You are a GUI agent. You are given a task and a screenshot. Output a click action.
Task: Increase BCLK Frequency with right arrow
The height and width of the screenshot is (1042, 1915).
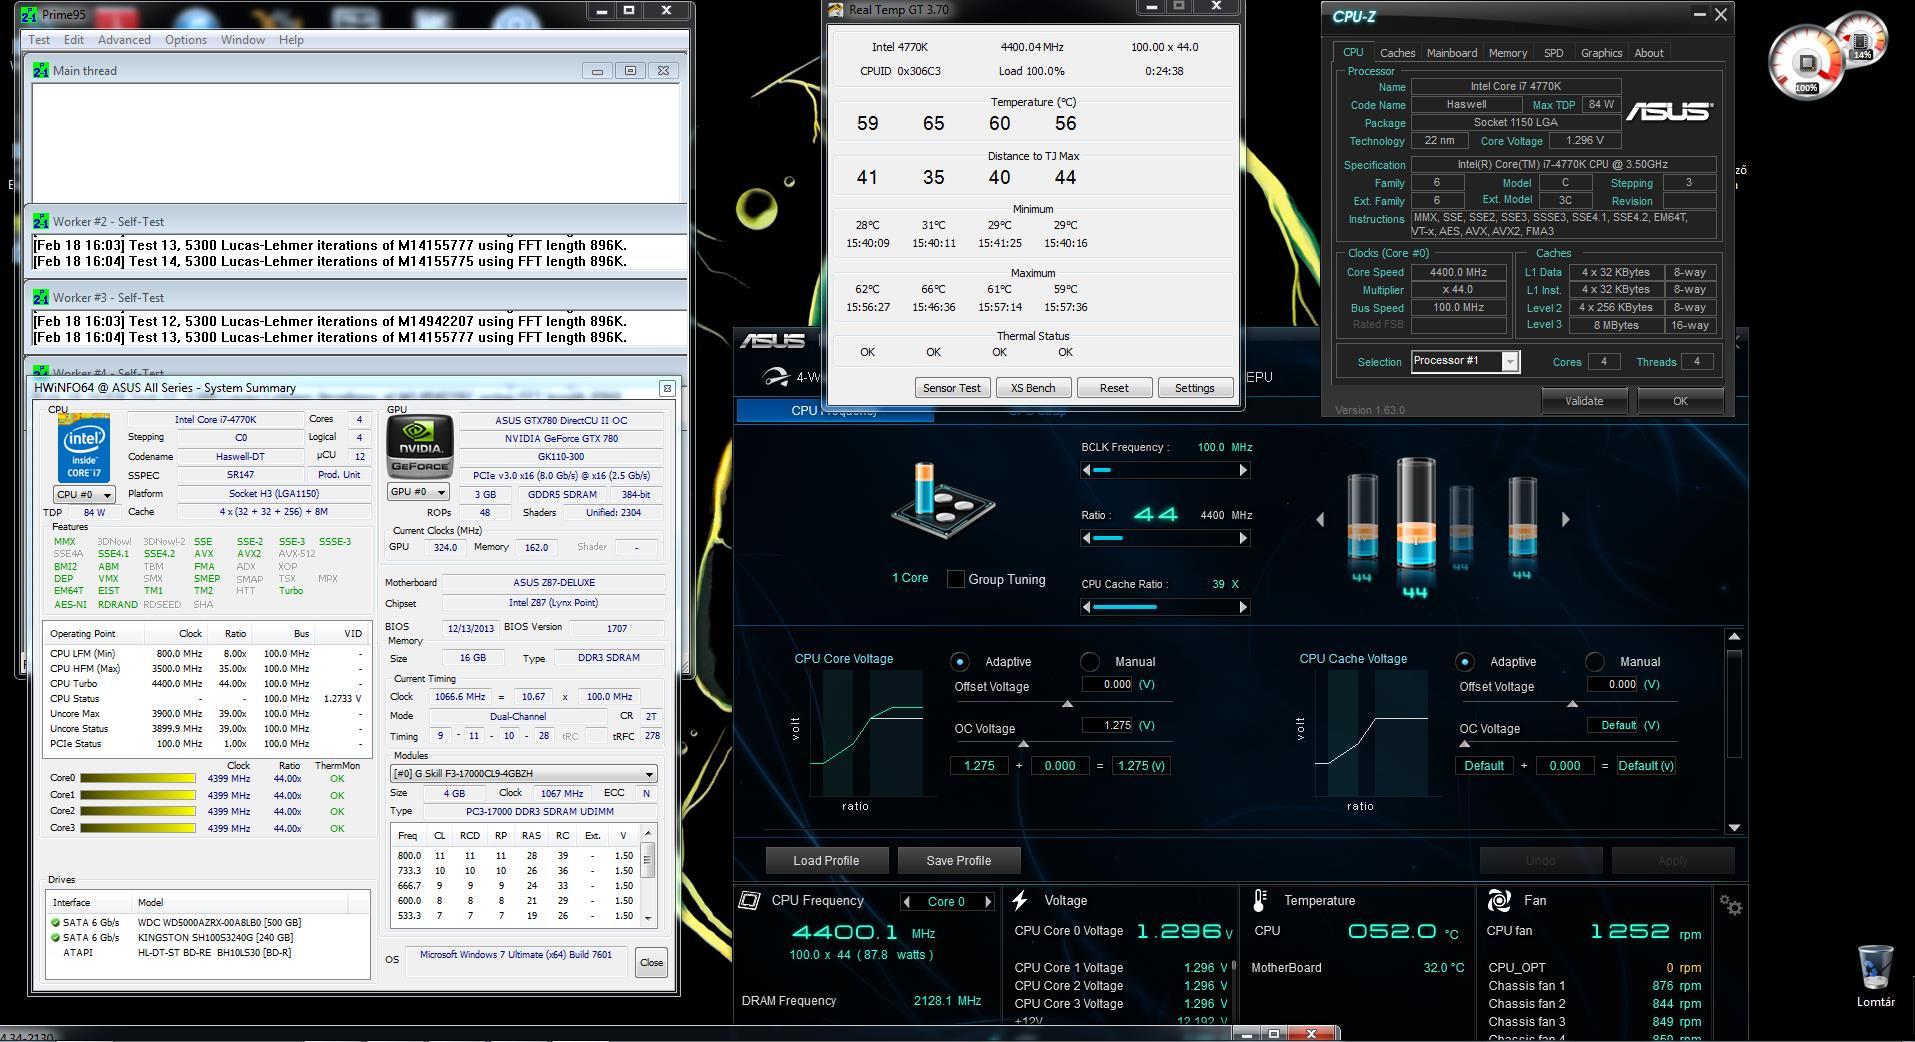1243,470
